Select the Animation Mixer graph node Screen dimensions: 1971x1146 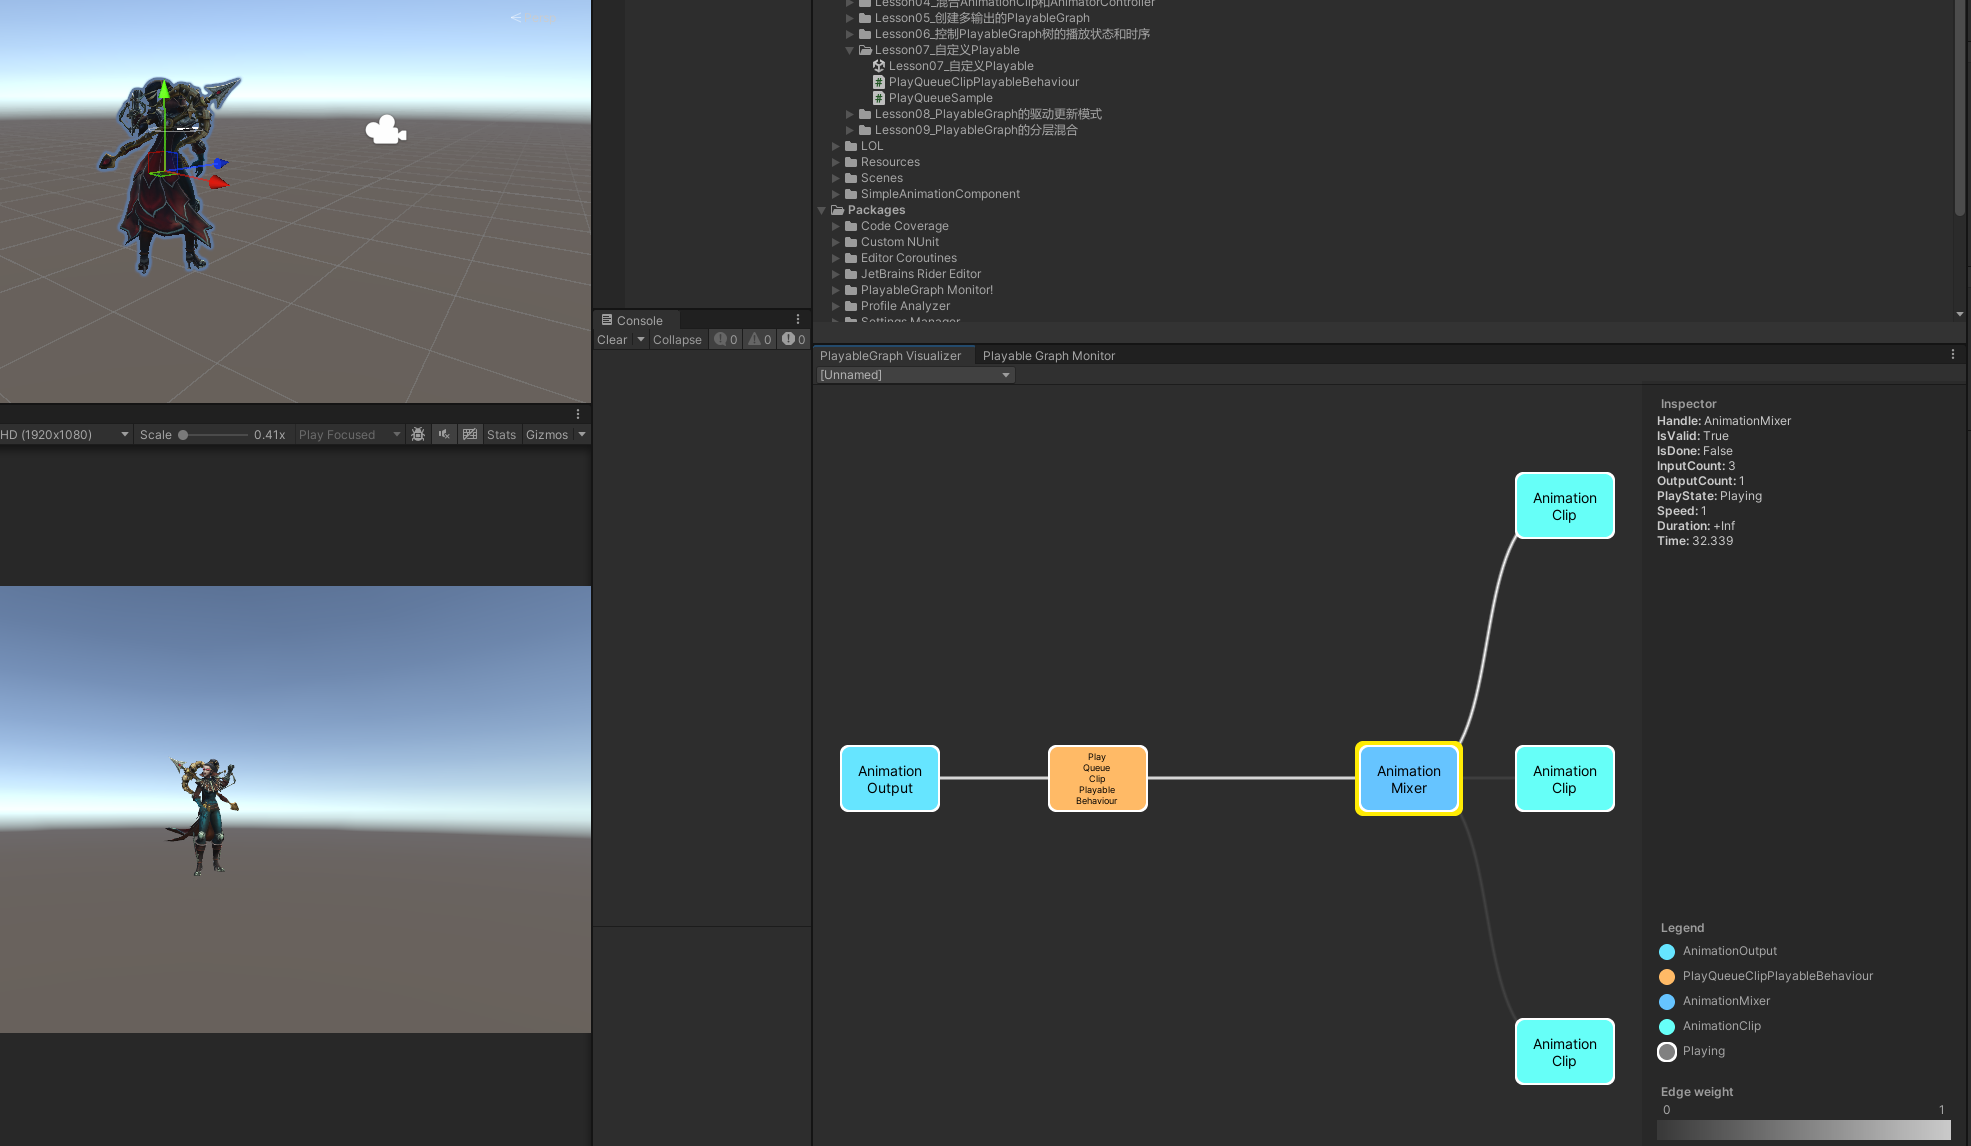(x=1408, y=779)
